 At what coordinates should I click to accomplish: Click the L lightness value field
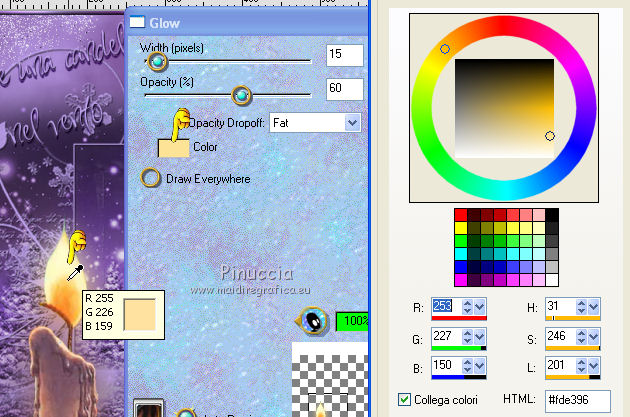[x=561, y=365]
